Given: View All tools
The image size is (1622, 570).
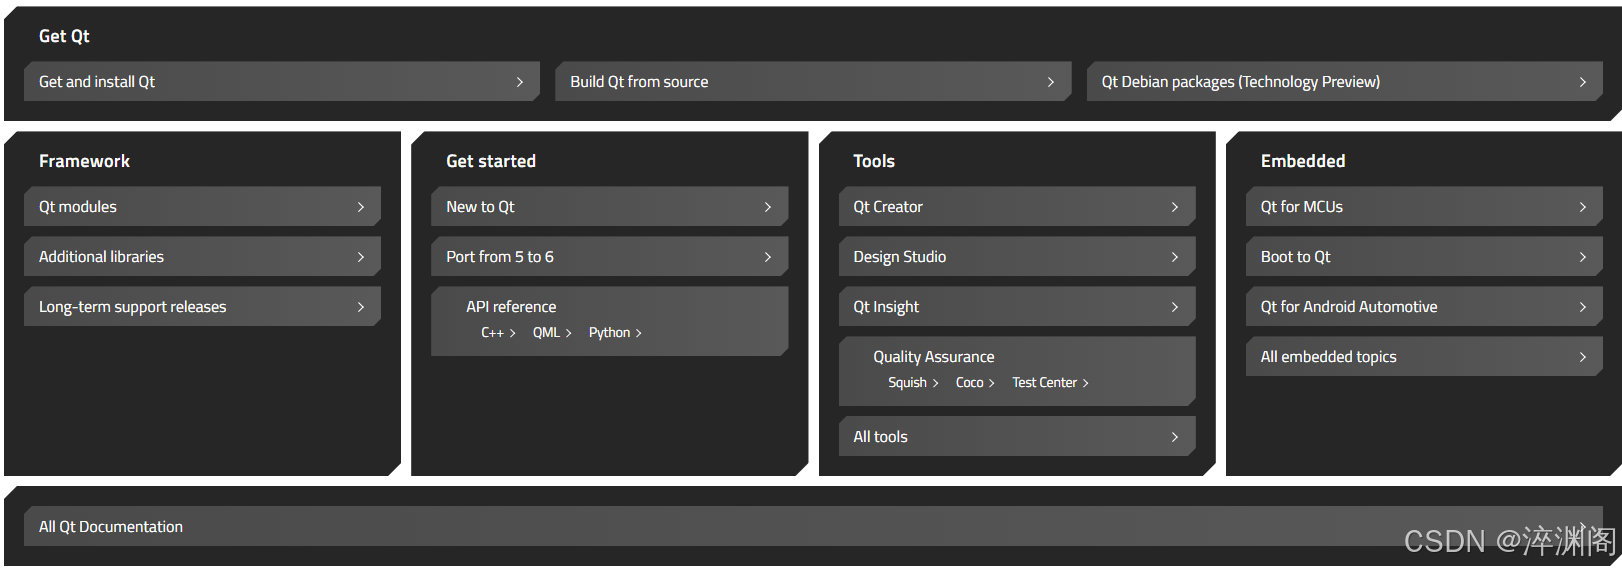Looking at the screenshot, I should click(1017, 437).
